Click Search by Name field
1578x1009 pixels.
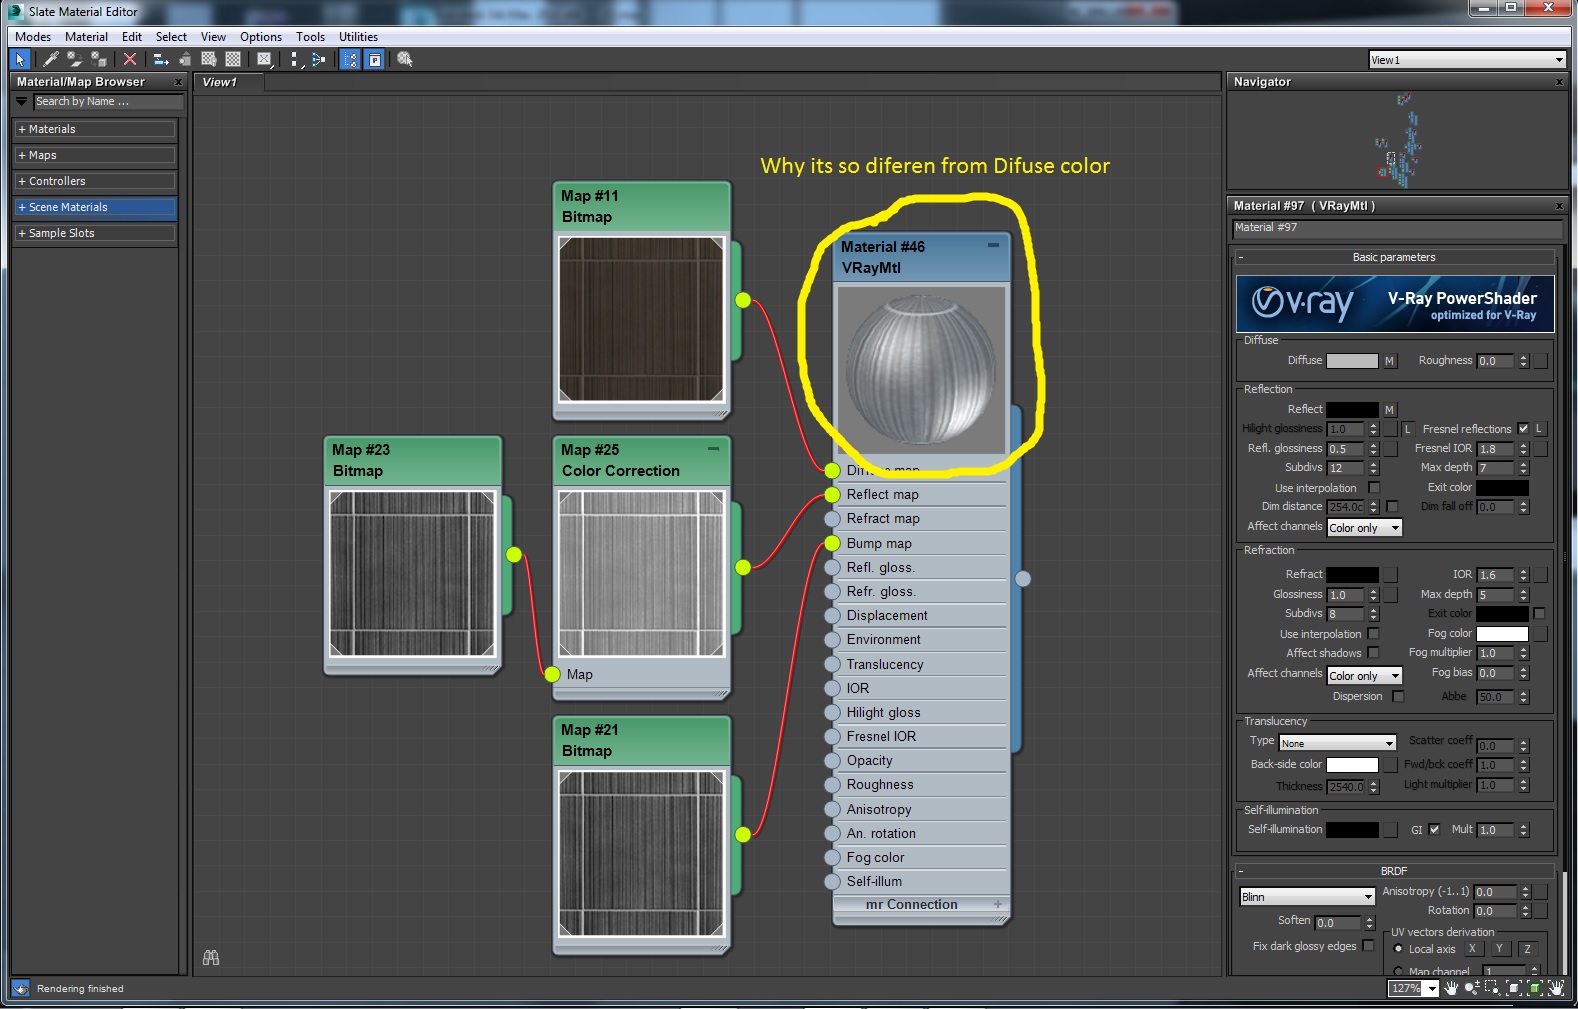tap(108, 102)
